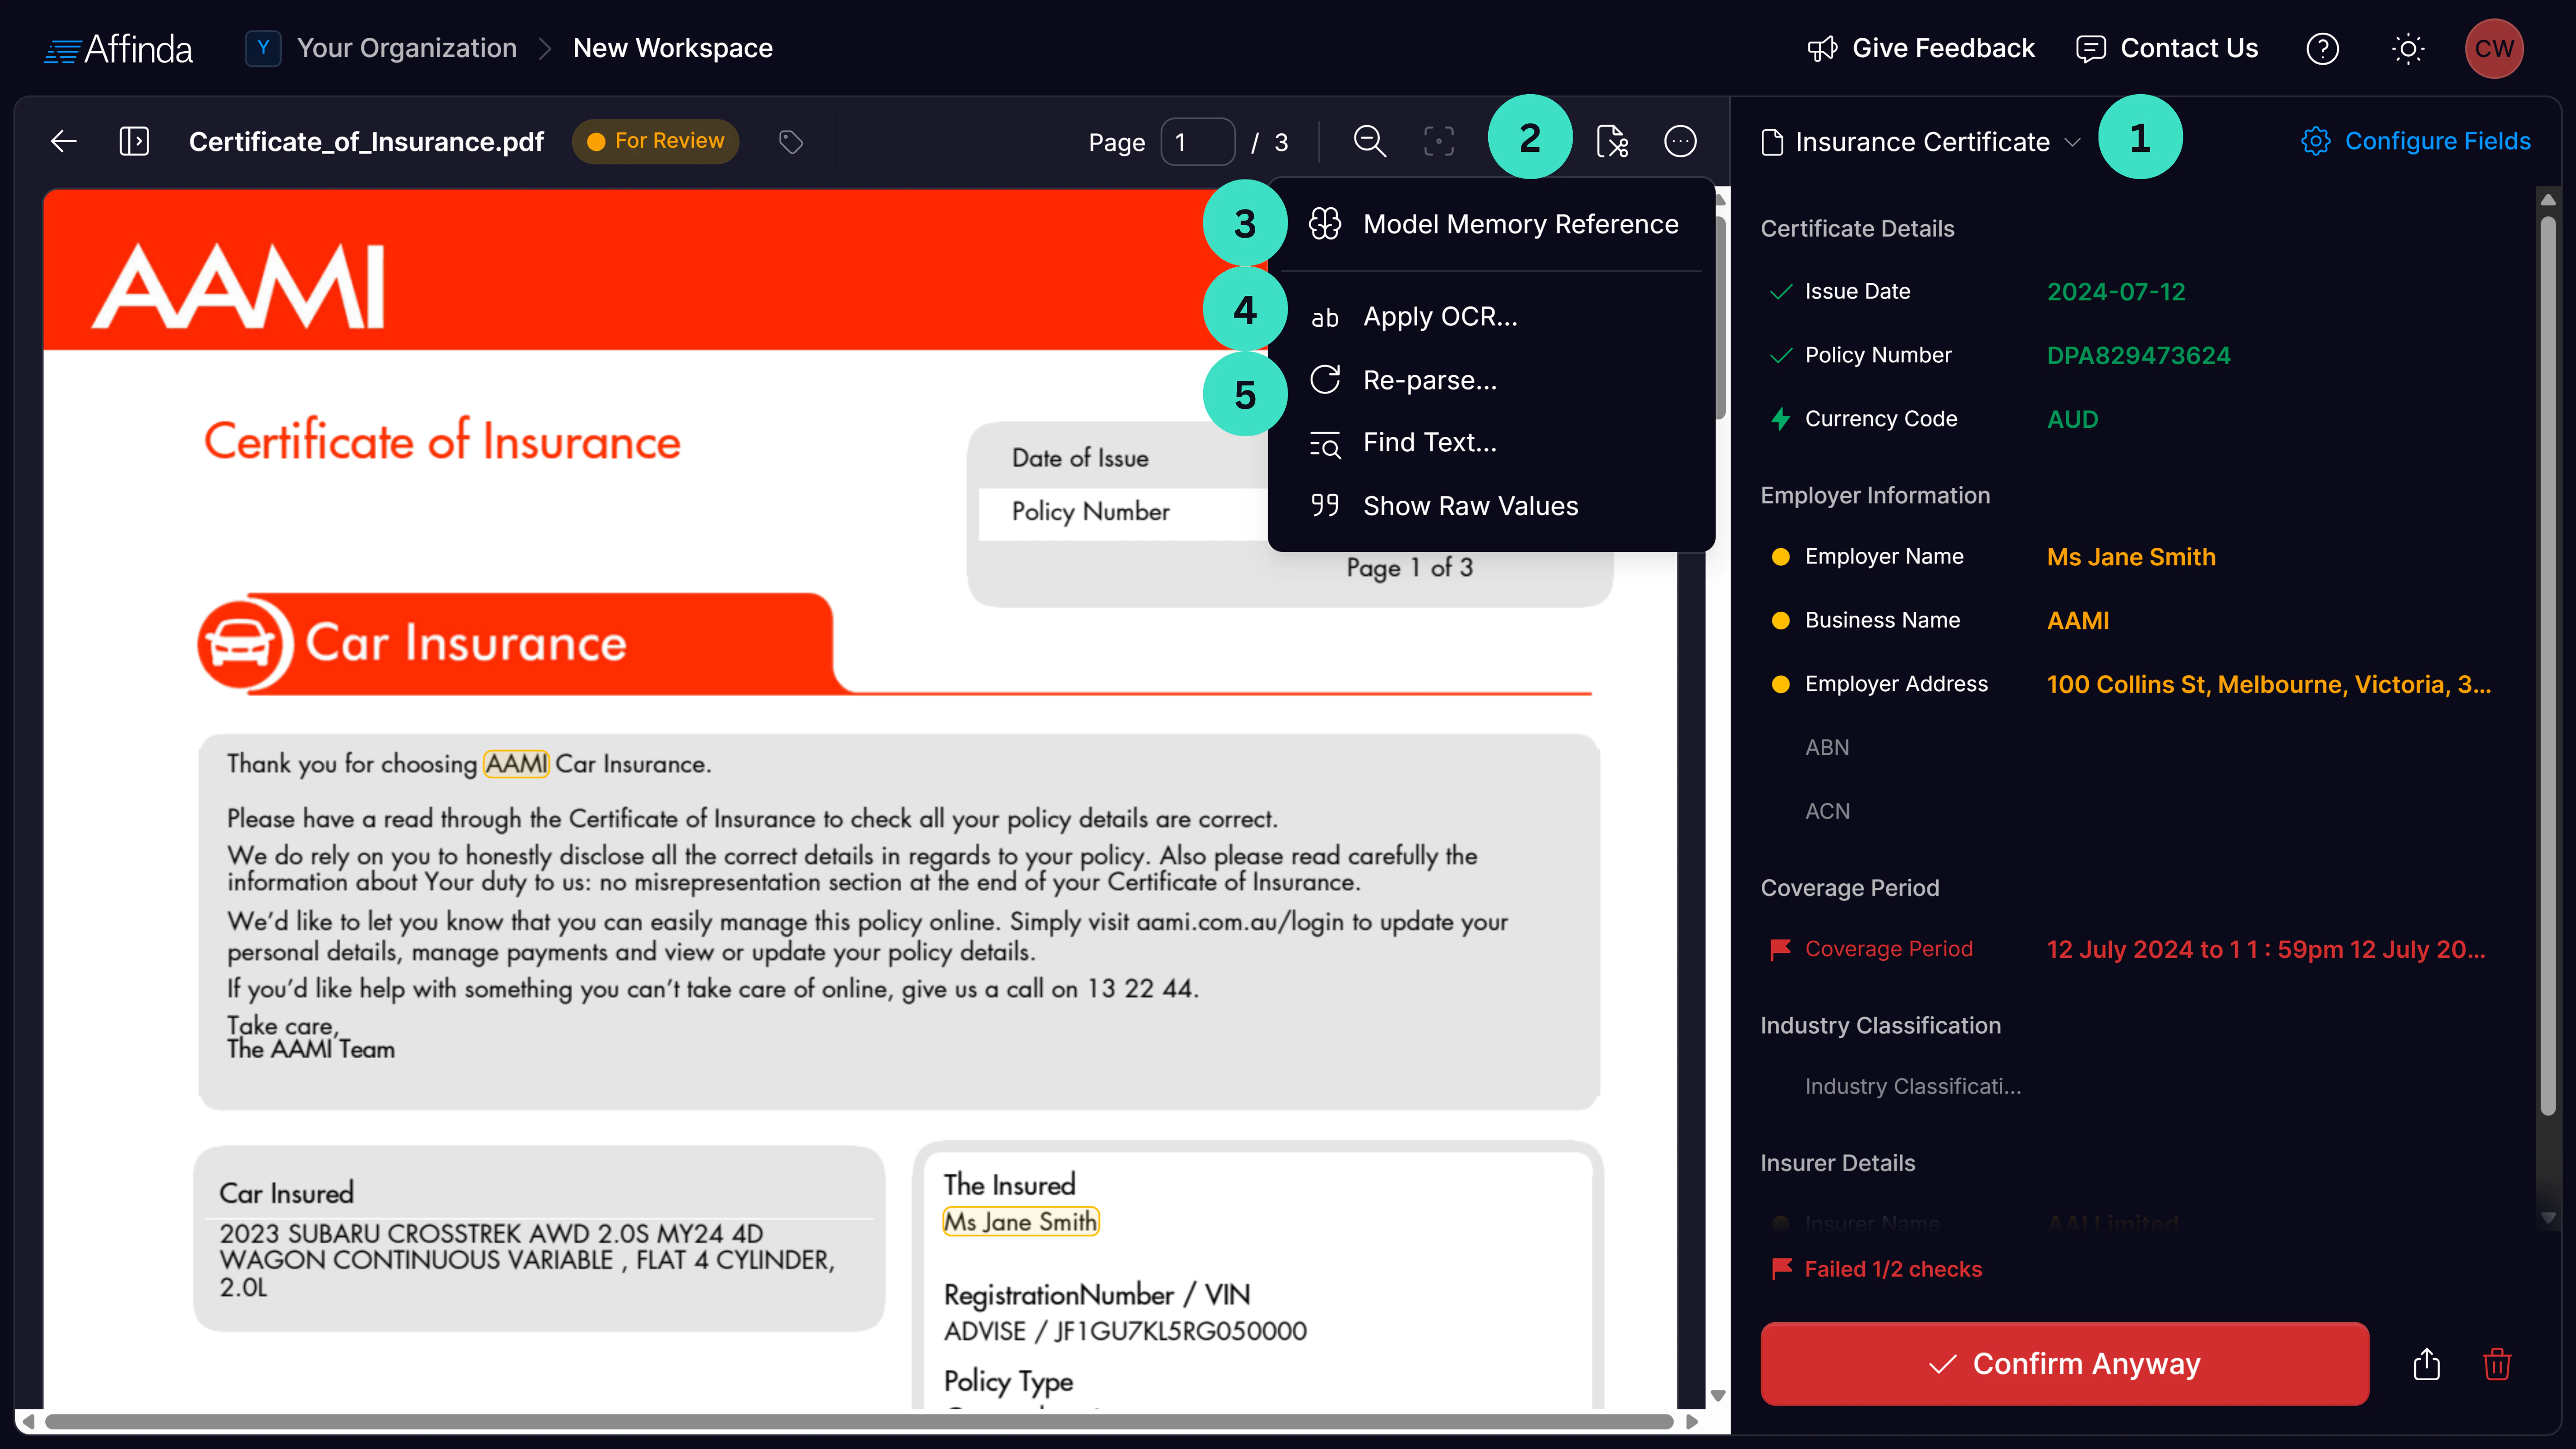Image resolution: width=2576 pixels, height=1449 pixels.
Task: Toggle the sidebar panel icon near the back arrow
Action: (135, 141)
